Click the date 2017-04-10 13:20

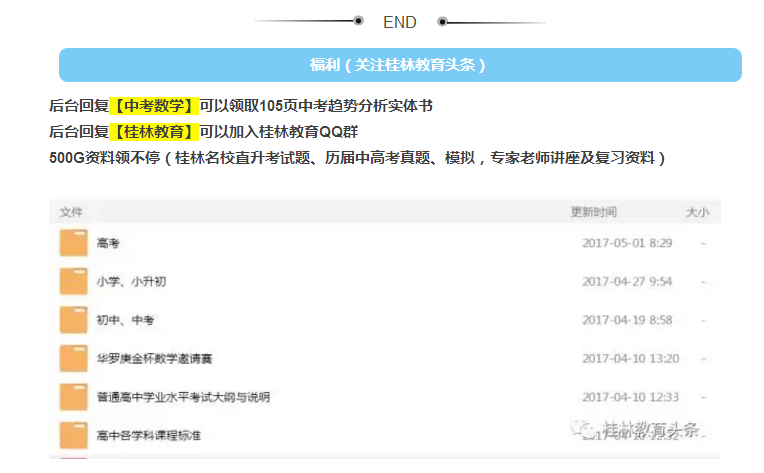[630, 359]
